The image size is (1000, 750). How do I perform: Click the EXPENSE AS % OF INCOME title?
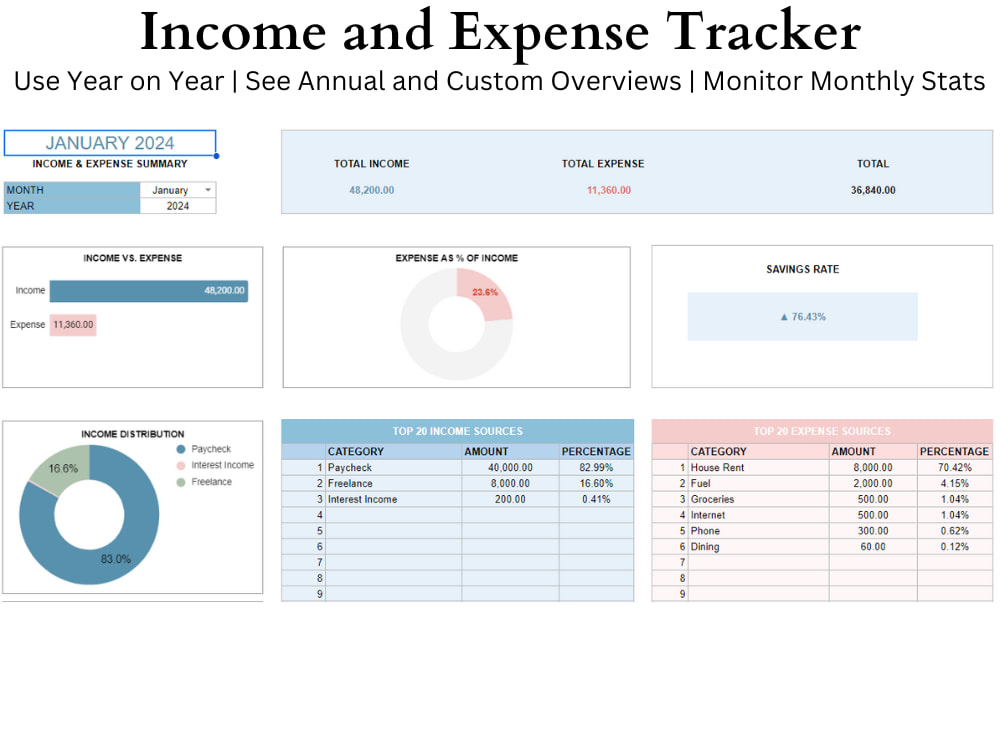coord(457,258)
